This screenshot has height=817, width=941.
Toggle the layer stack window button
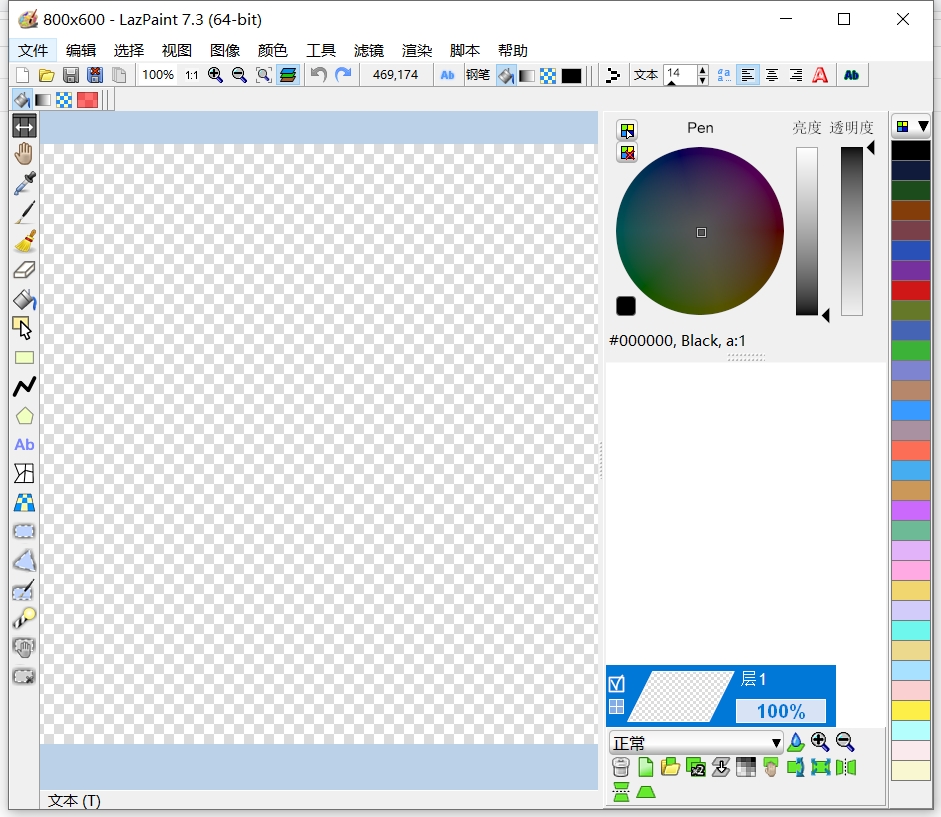[288, 75]
